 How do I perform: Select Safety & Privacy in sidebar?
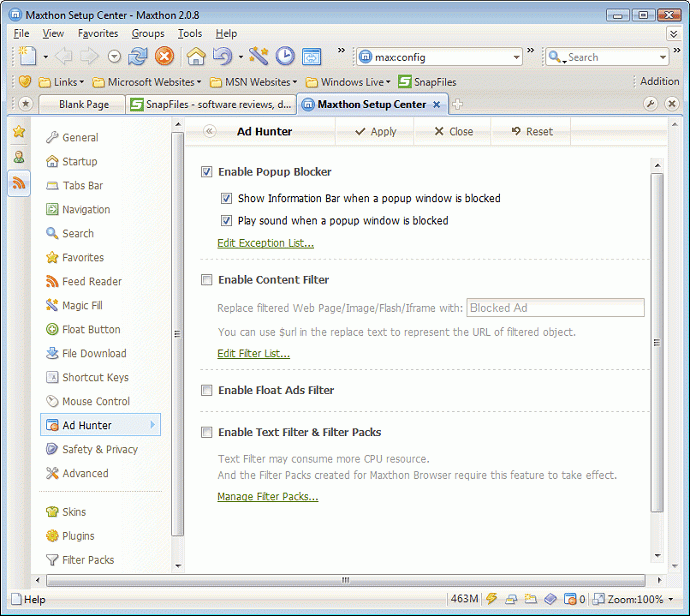click(100, 449)
